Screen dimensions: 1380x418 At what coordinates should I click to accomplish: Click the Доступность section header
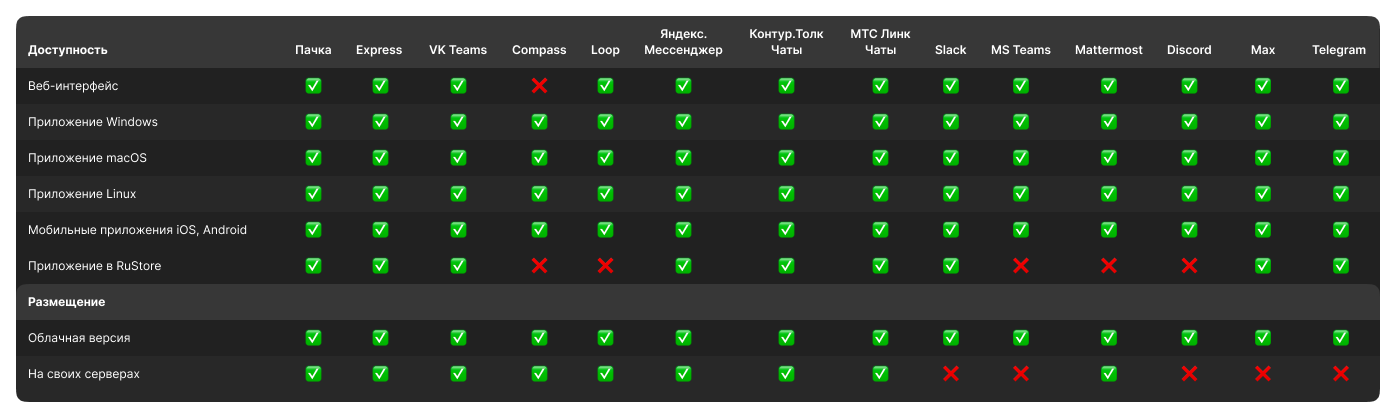68,50
